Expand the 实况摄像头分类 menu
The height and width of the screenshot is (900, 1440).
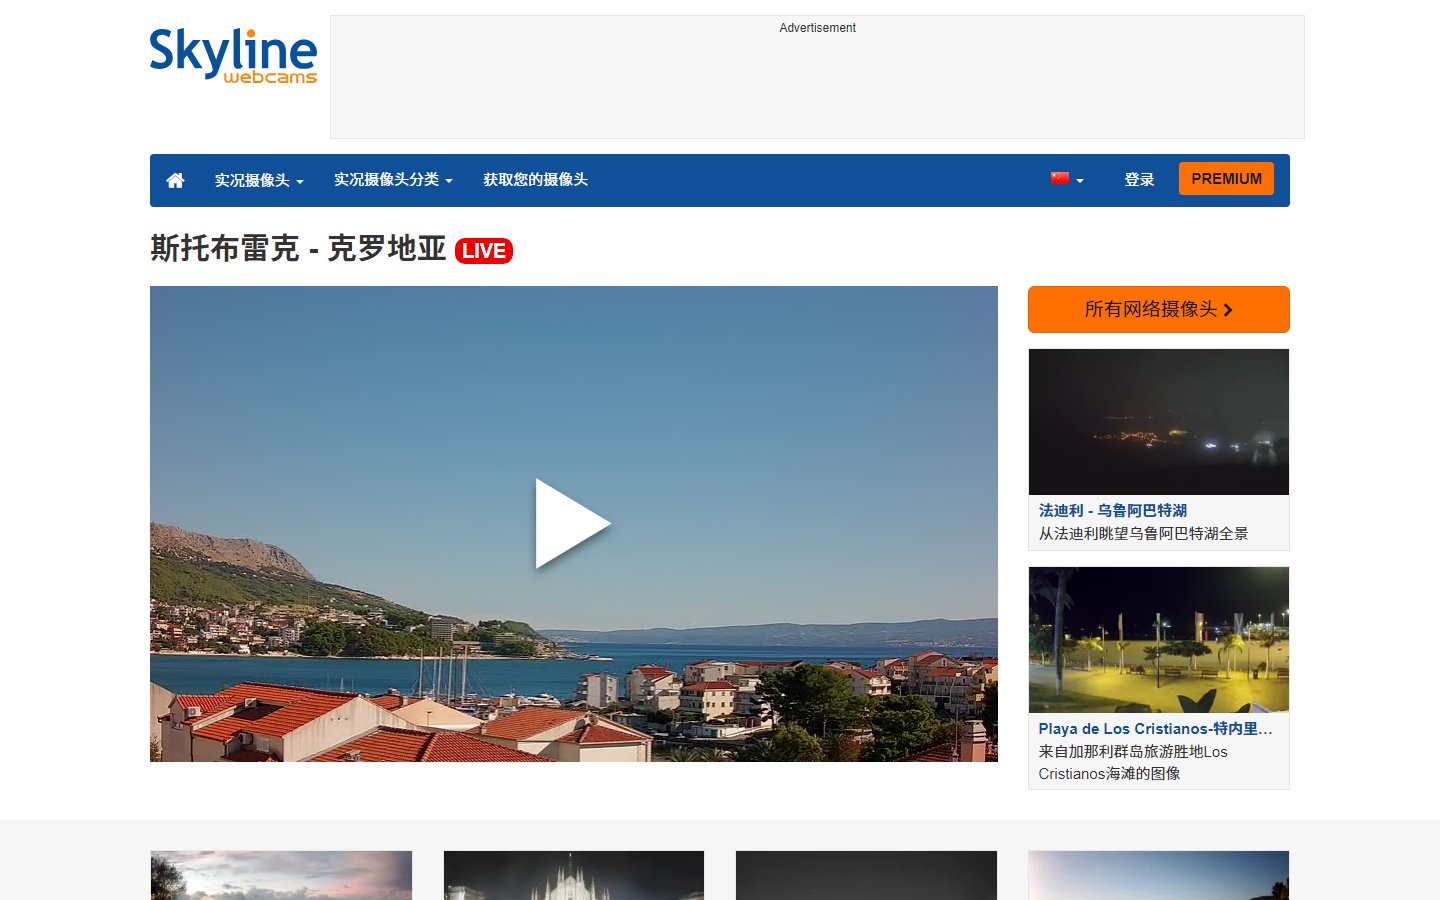click(x=393, y=180)
